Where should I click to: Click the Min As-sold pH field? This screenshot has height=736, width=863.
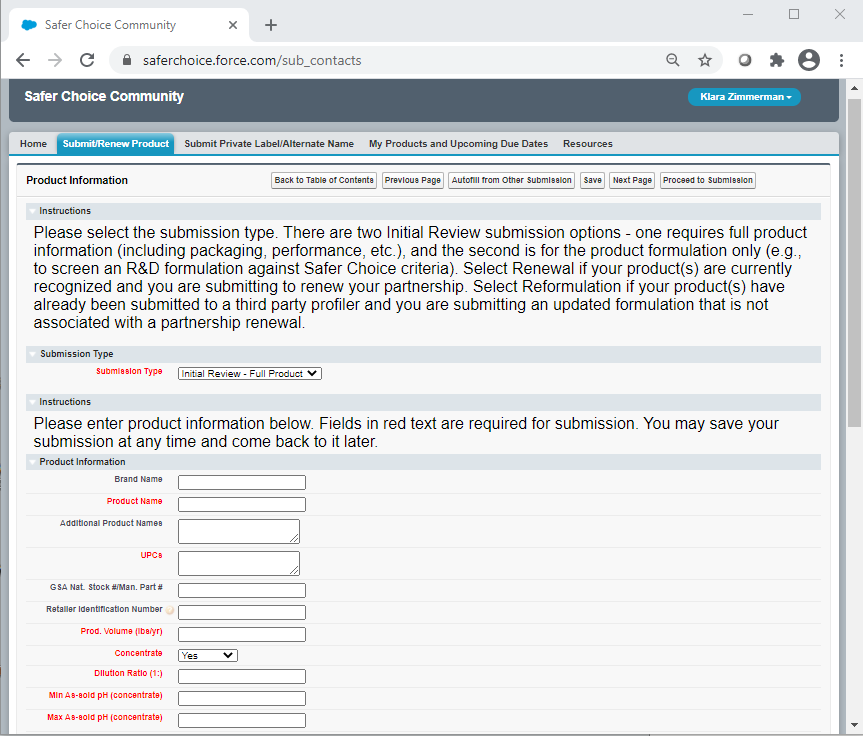[242, 699]
